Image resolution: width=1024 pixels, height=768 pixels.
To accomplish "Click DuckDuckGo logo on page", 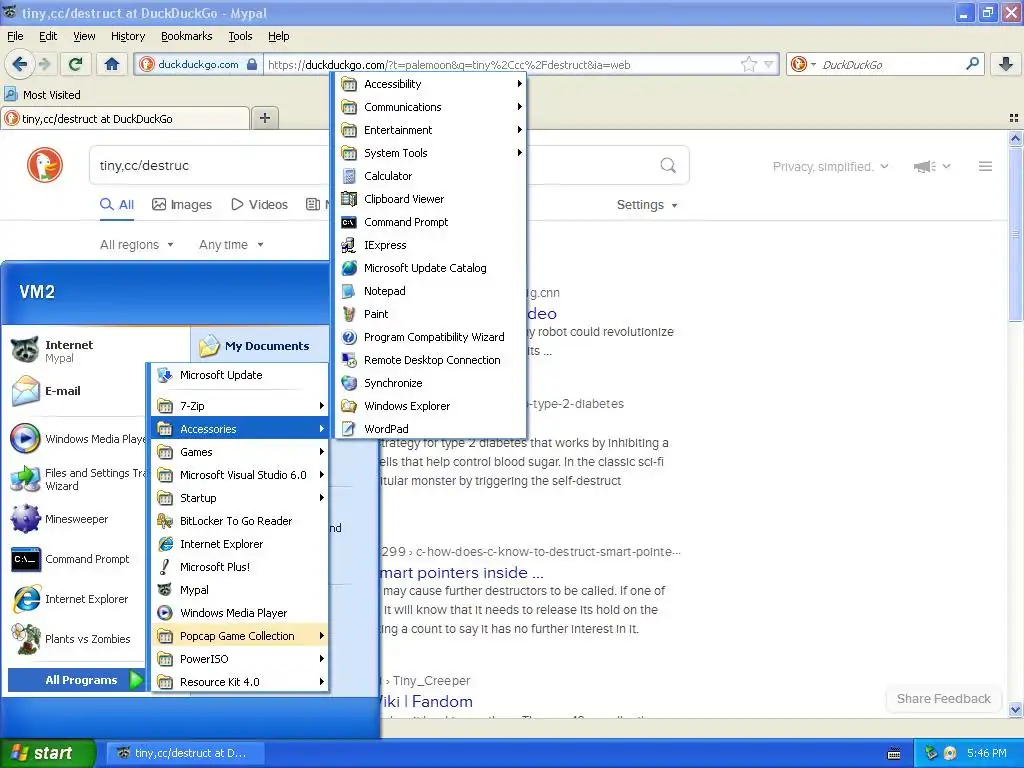I will [44, 165].
